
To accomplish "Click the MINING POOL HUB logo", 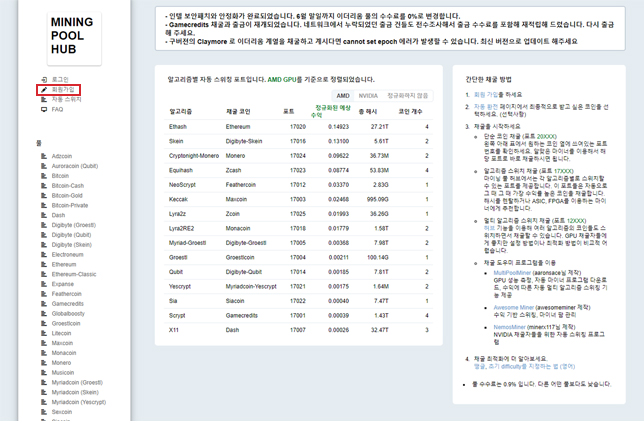I will [x=74, y=38].
